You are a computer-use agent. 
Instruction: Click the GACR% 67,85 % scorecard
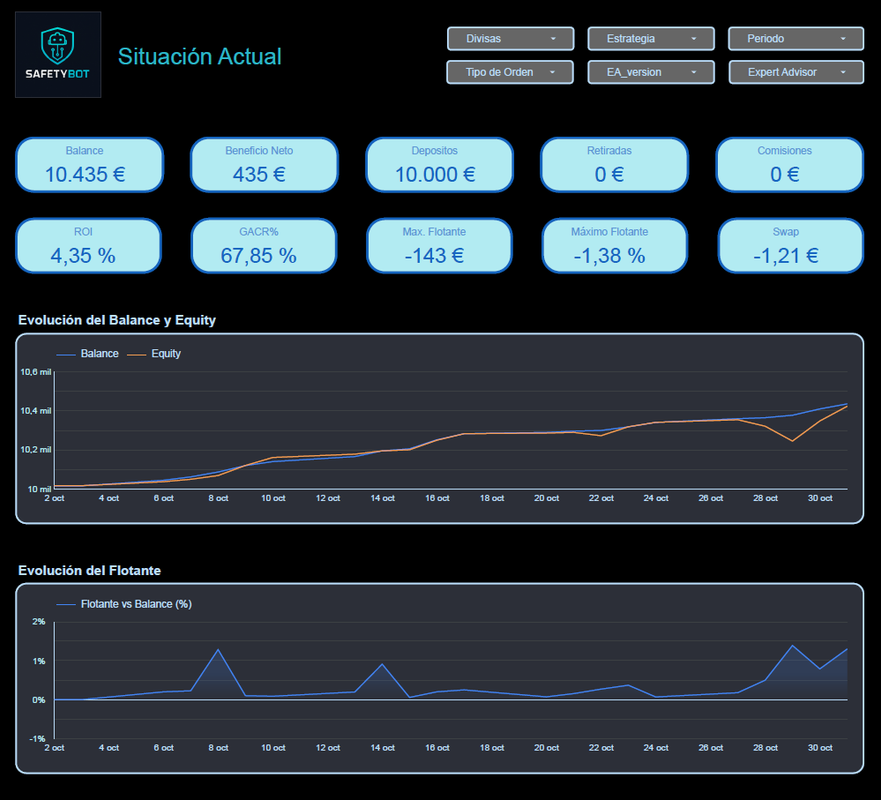point(264,246)
